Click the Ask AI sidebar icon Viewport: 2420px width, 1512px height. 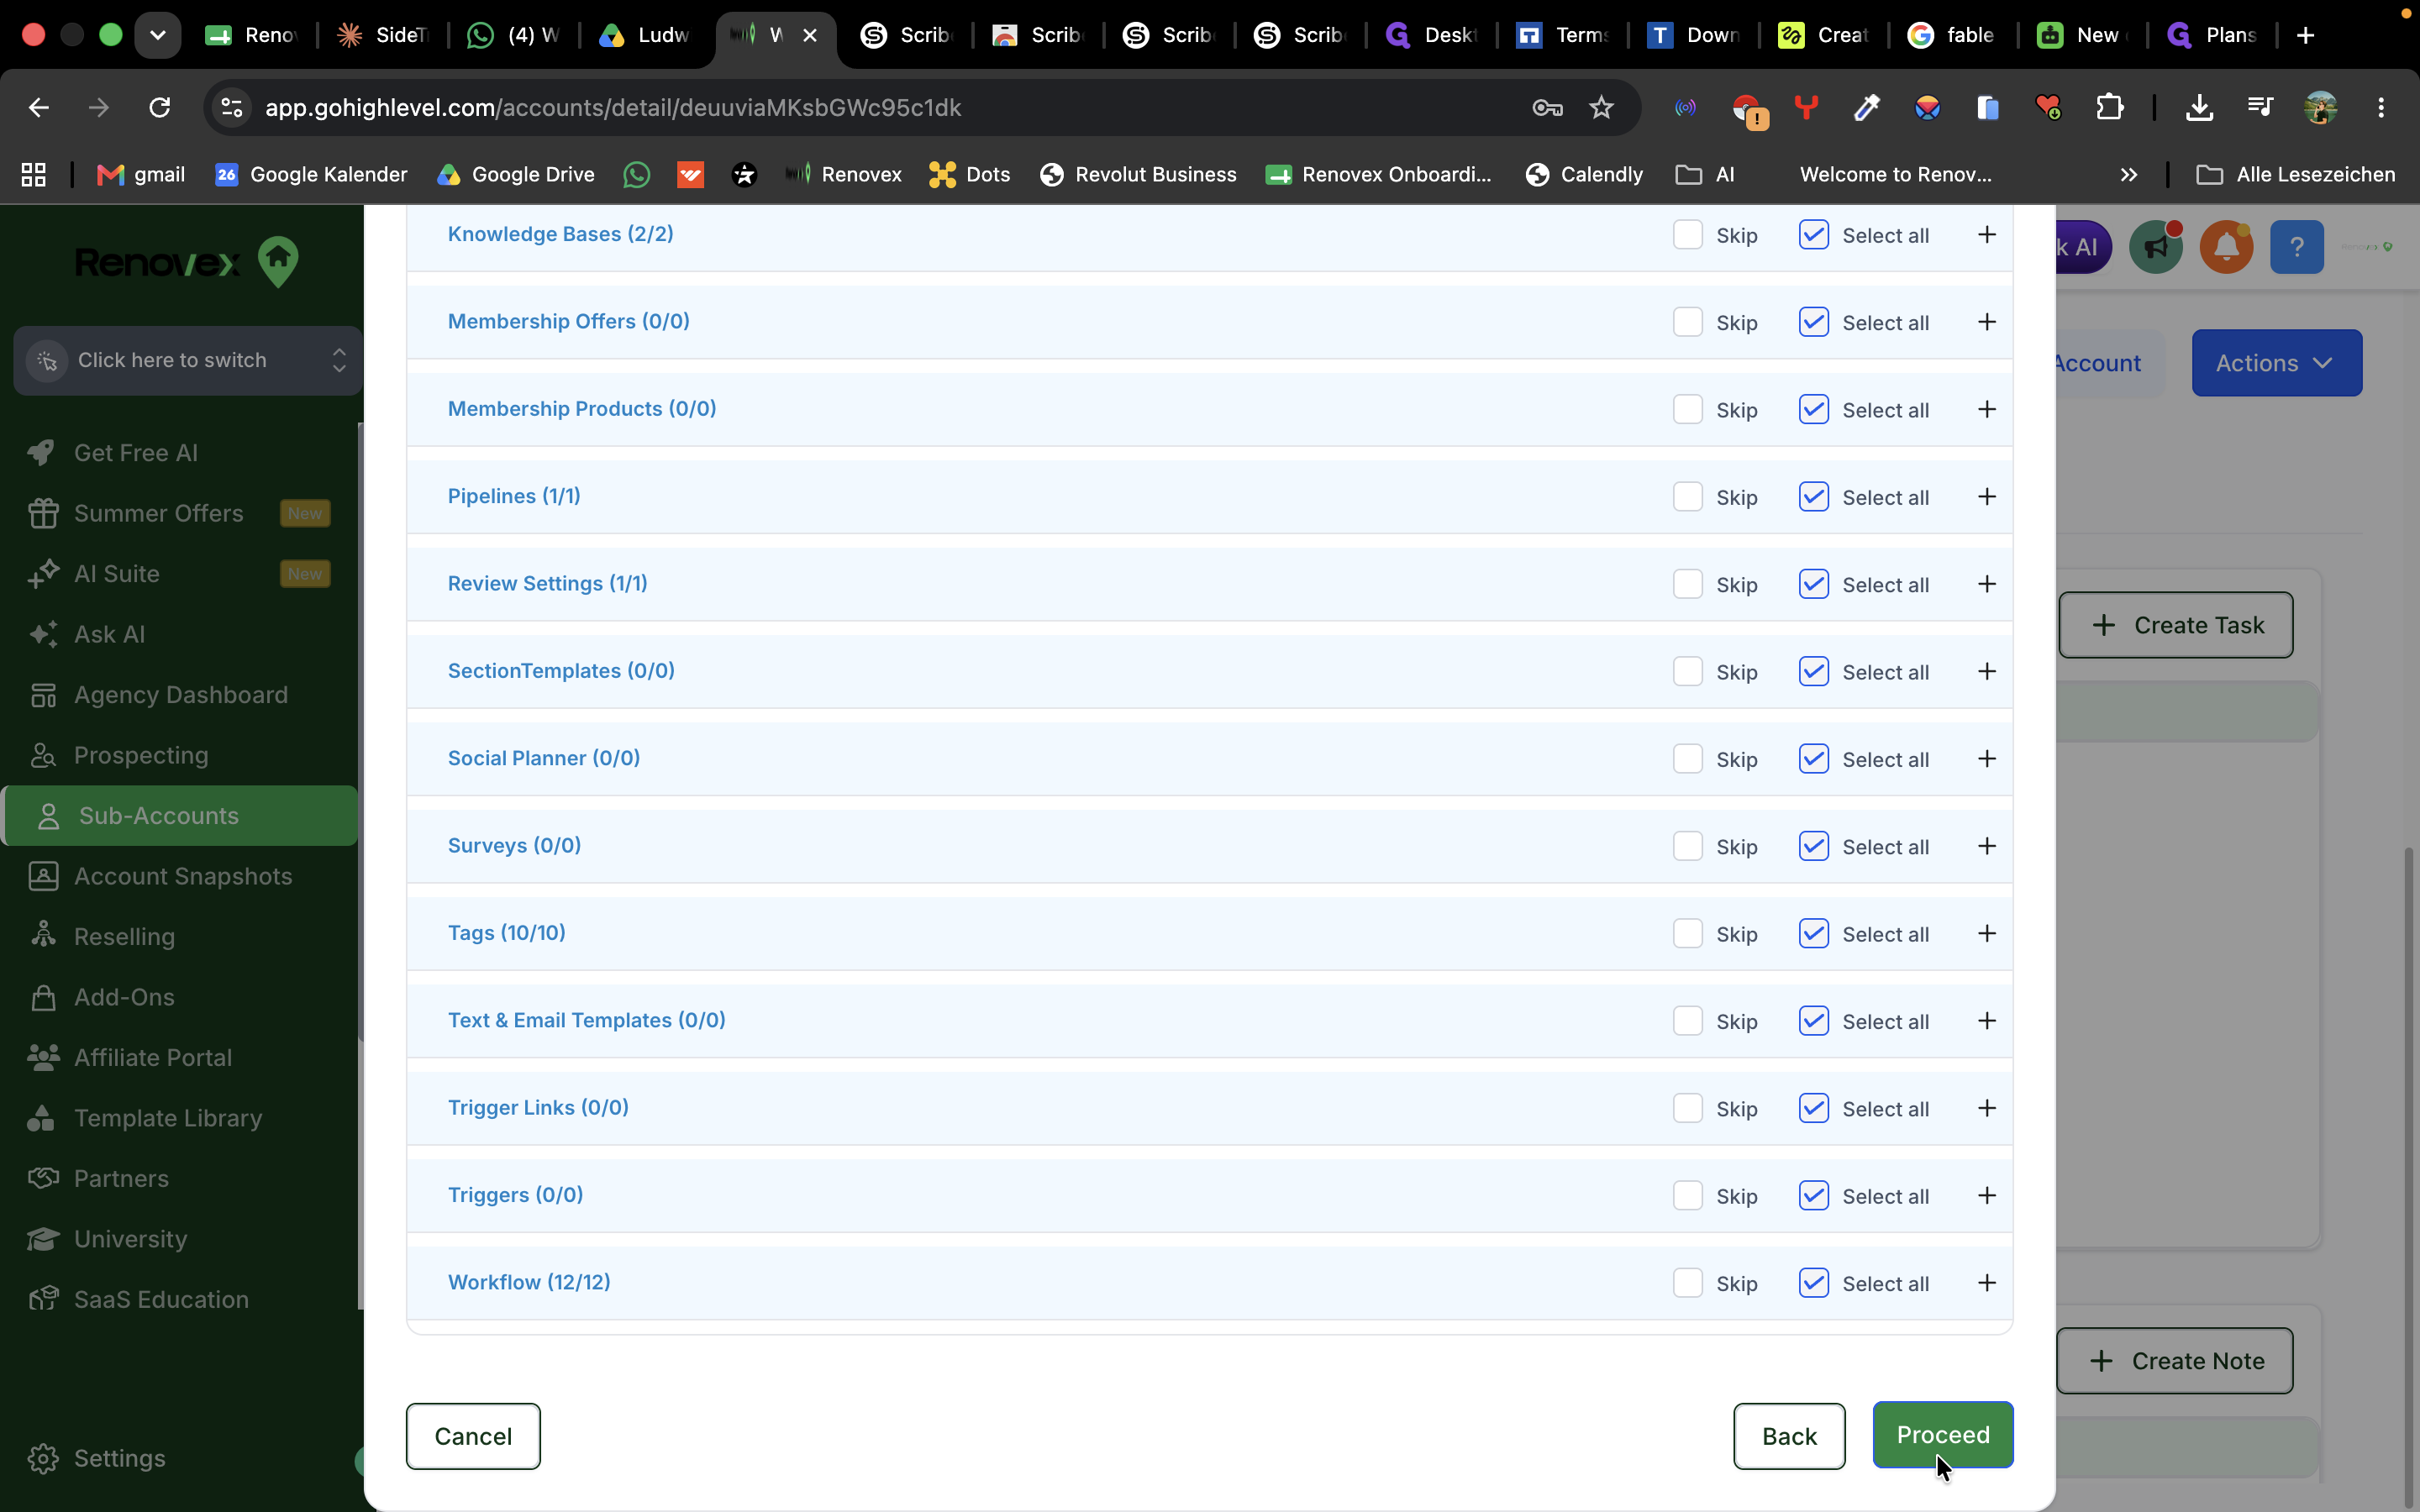42,634
